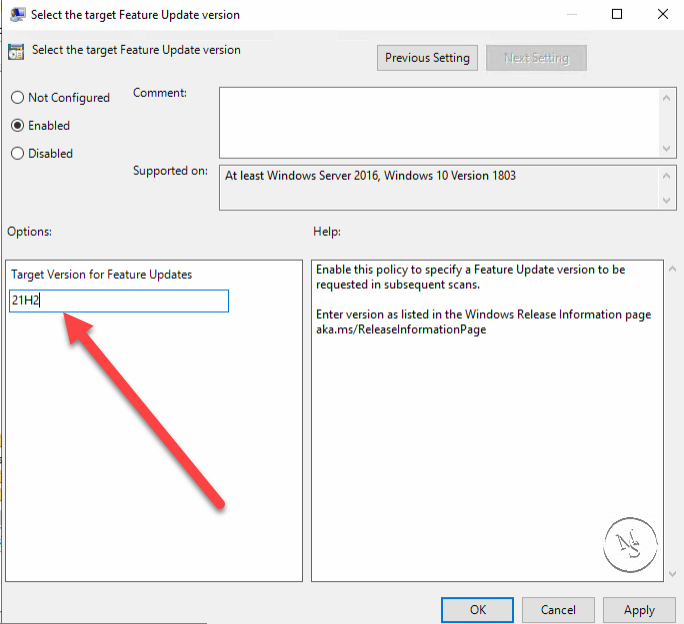Apply the policy changes
Viewport: 684px width, 624px height.
(x=639, y=610)
